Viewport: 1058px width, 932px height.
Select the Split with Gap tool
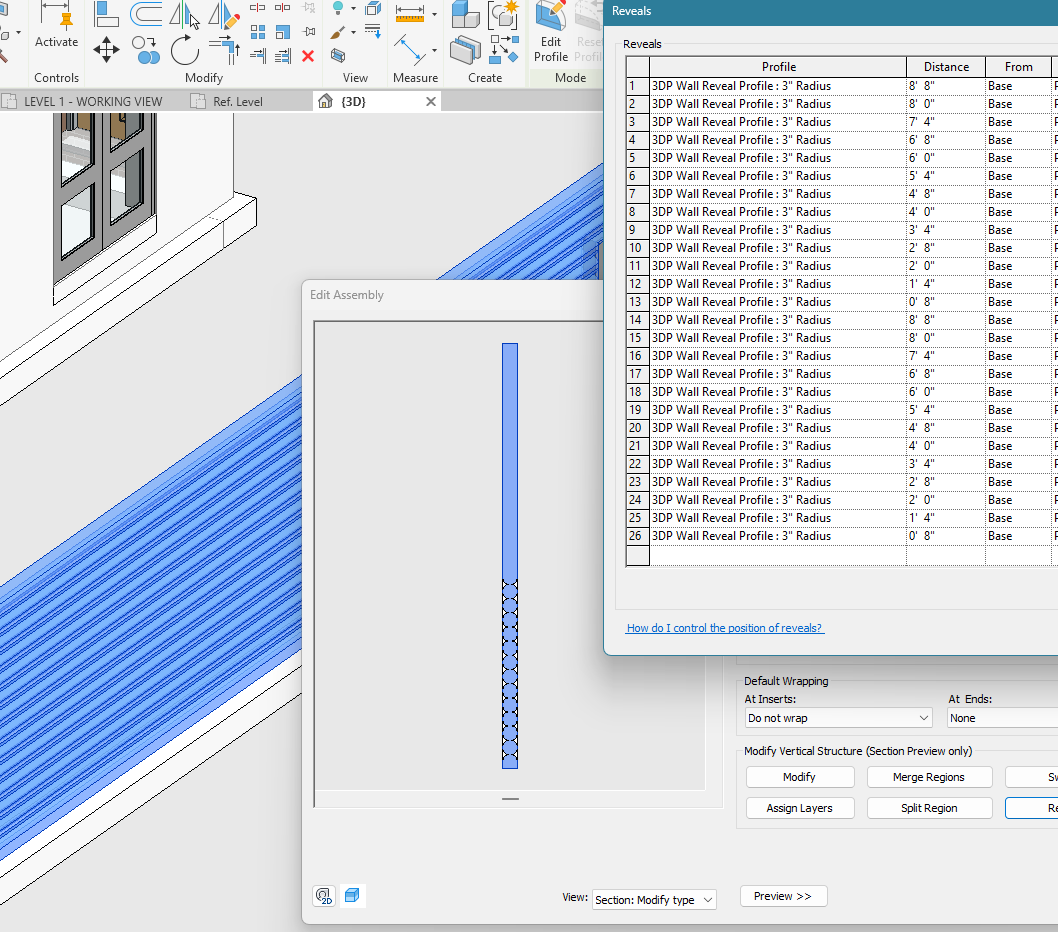tap(283, 7)
